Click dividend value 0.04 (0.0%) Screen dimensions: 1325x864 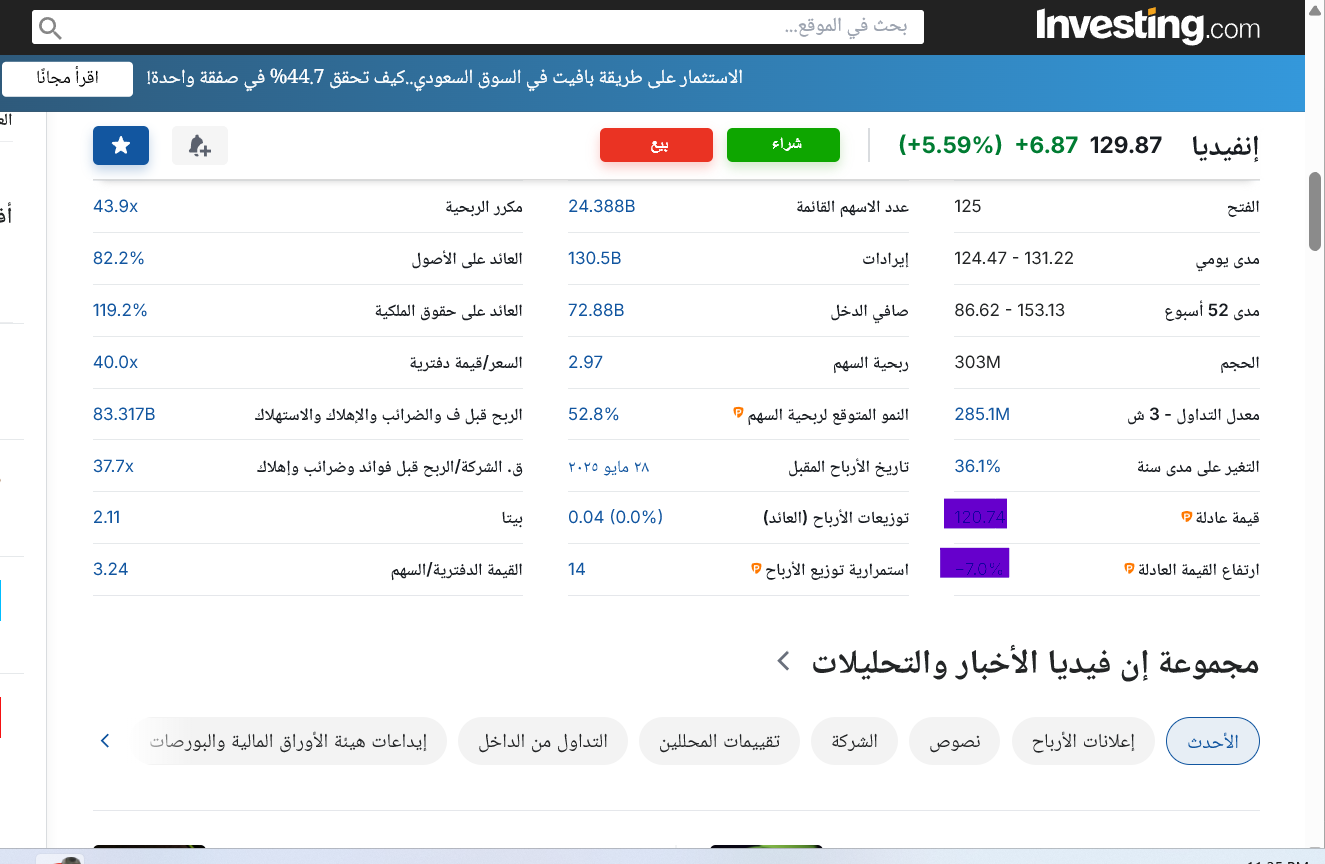pos(616,517)
